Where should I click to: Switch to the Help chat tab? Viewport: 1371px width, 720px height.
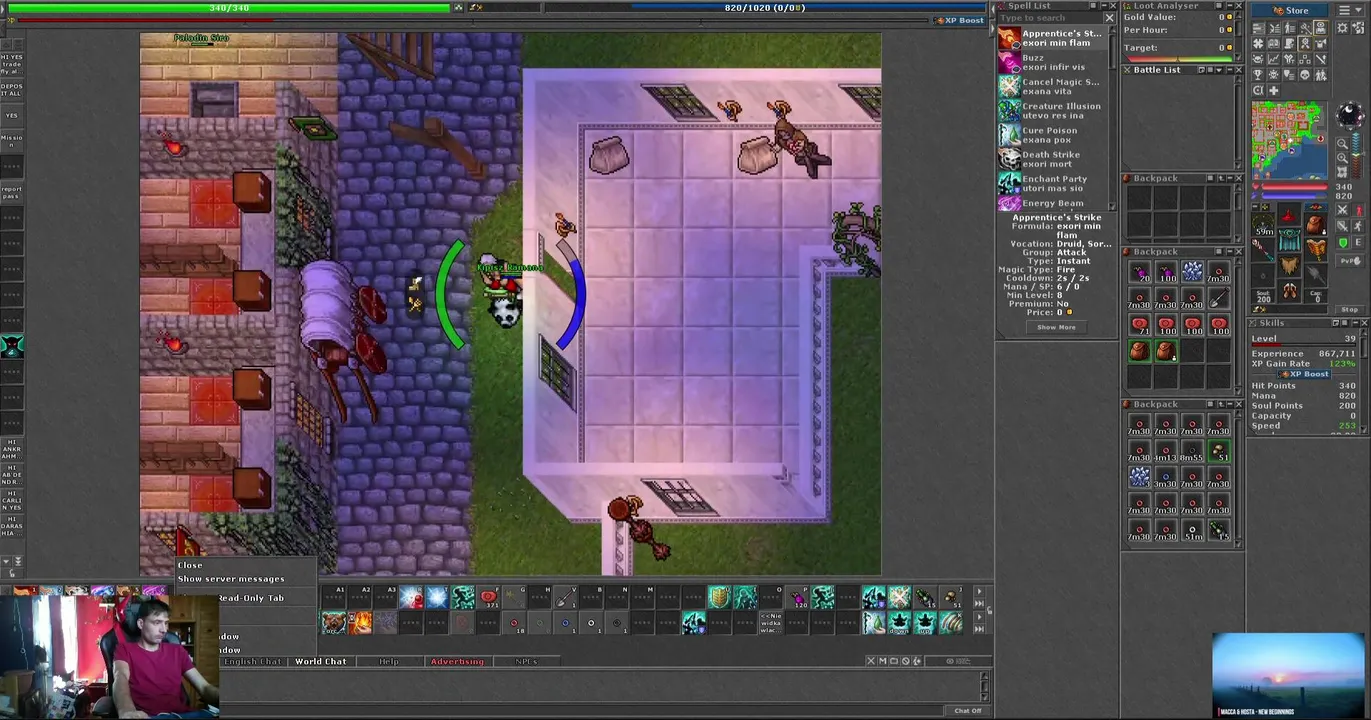pyautogui.click(x=388, y=662)
